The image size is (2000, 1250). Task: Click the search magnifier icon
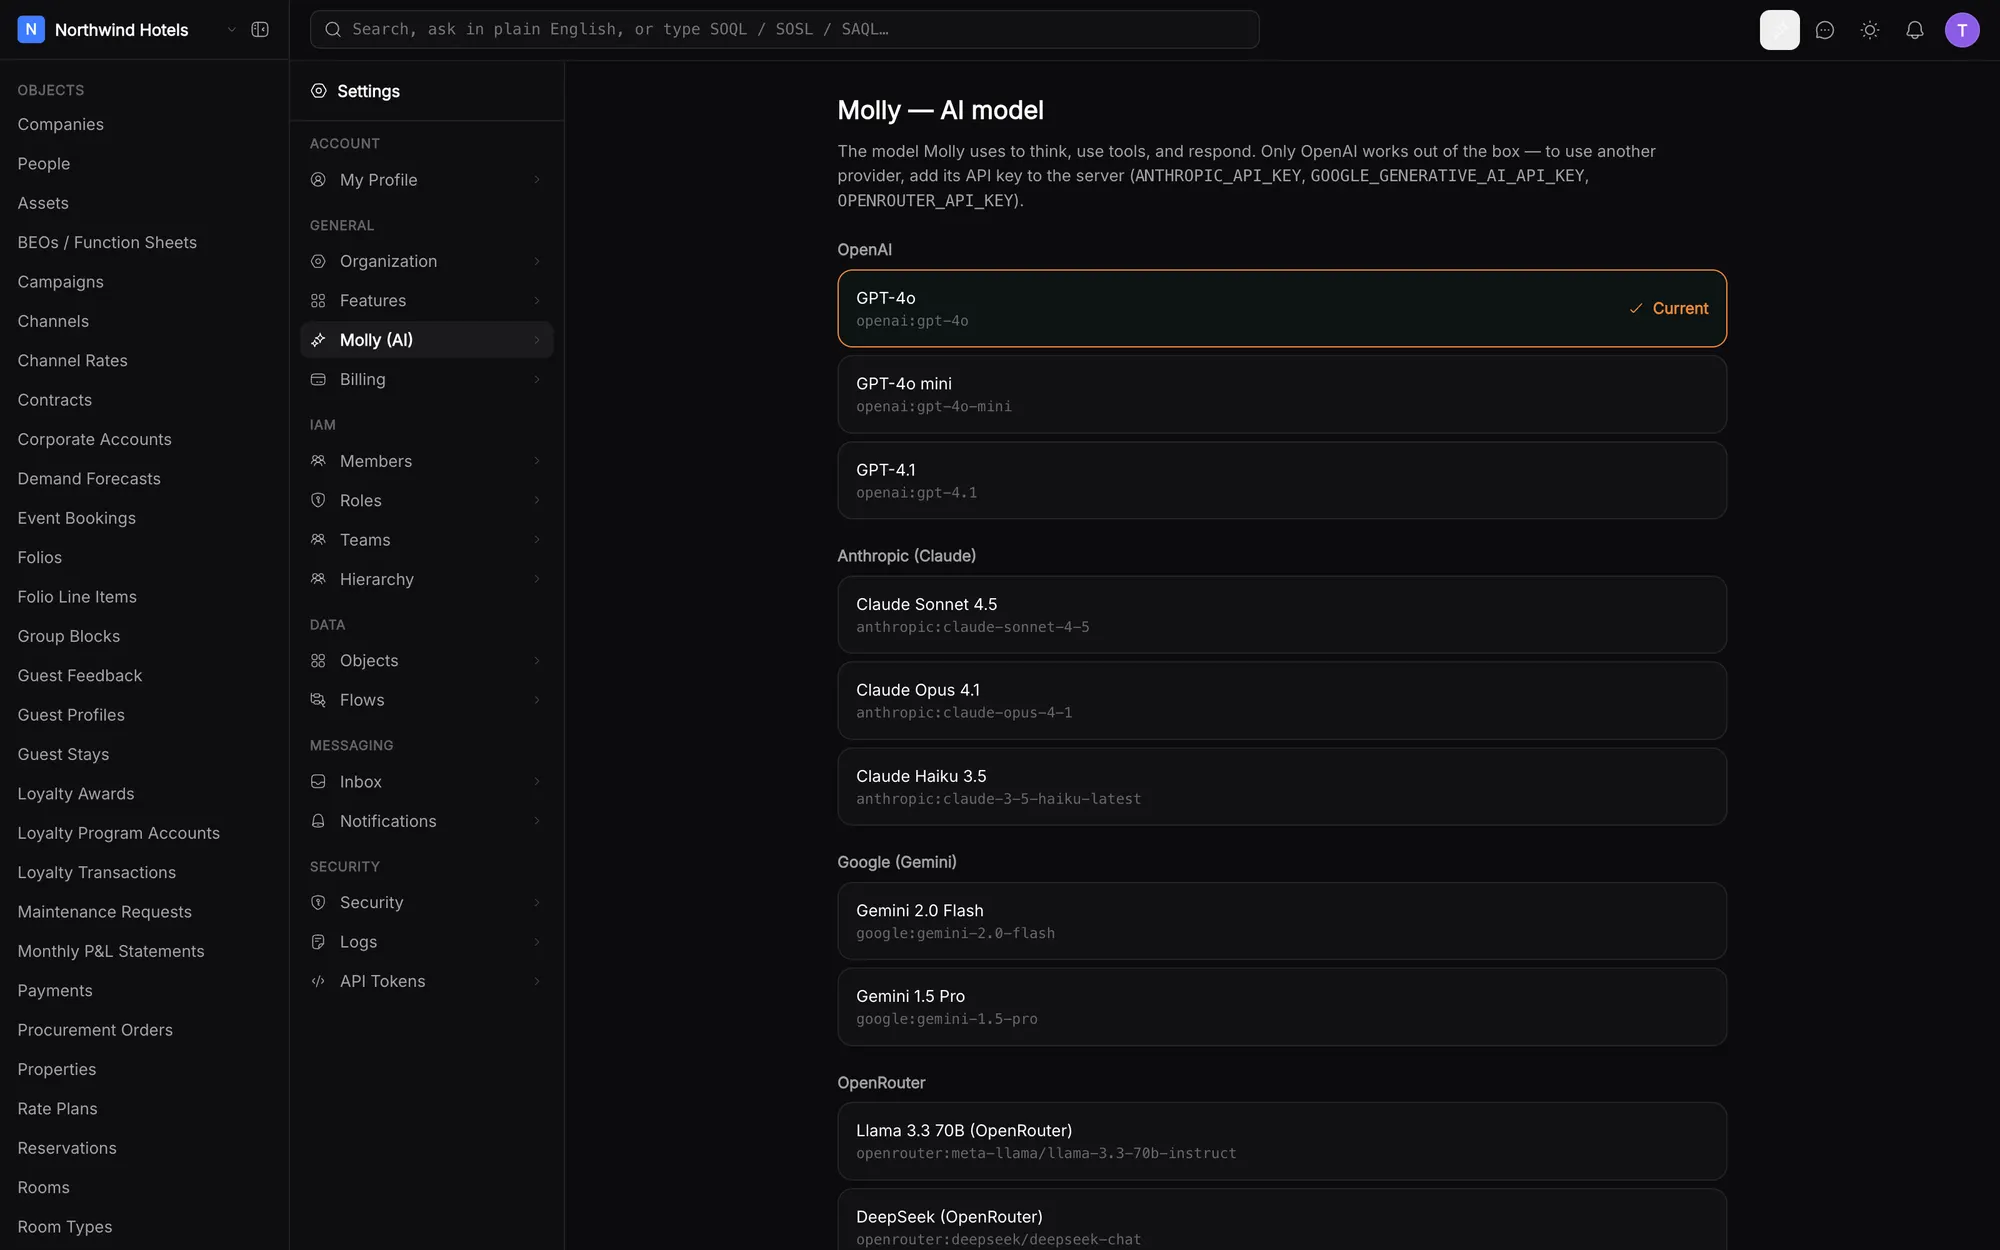coord(333,30)
